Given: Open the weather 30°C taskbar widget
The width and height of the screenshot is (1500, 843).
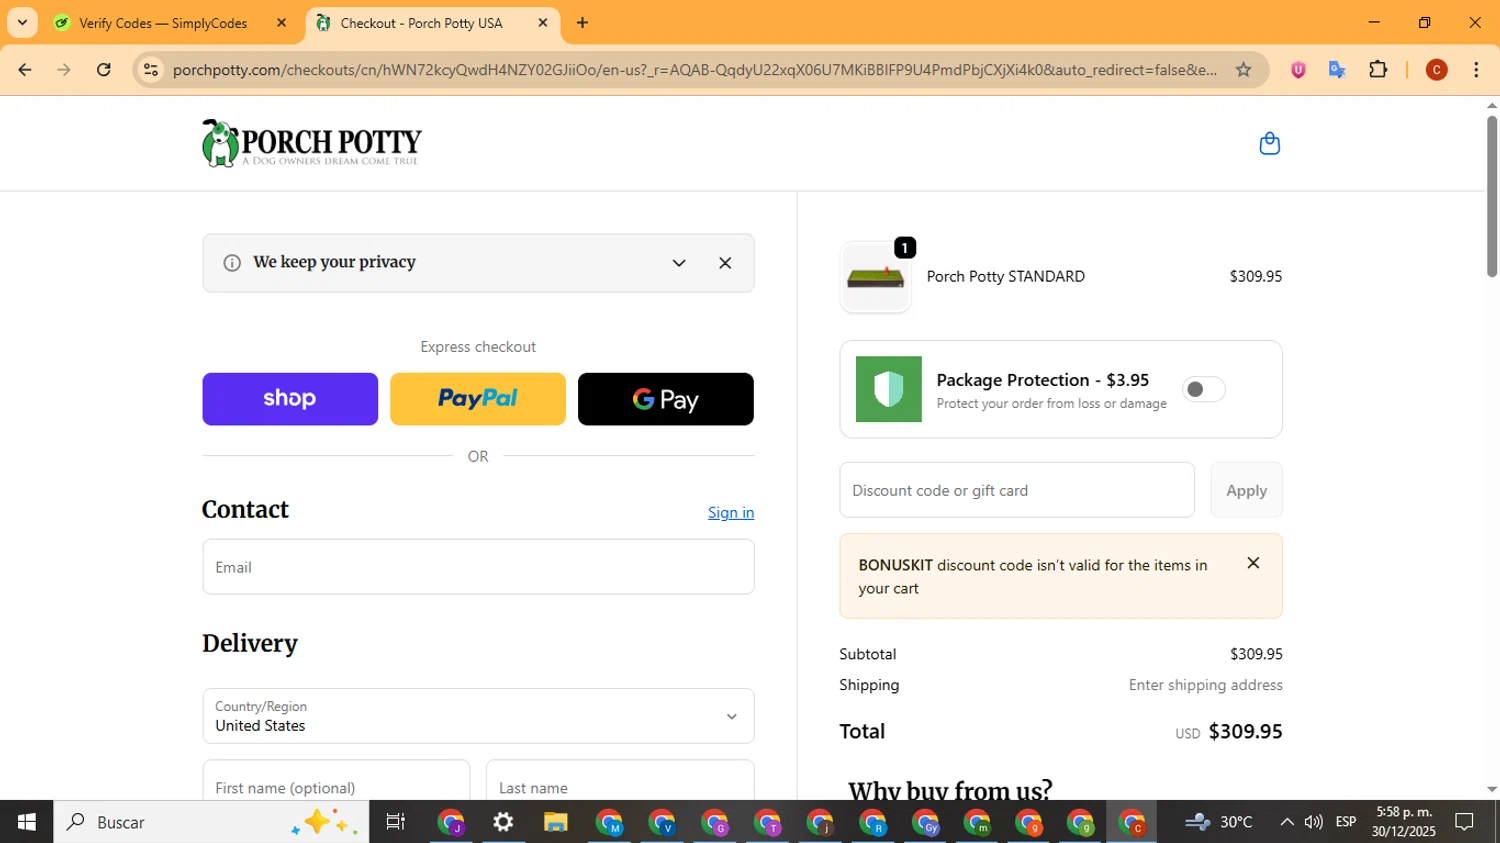Looking at the screenshot, I should [x=1218, y=822].
